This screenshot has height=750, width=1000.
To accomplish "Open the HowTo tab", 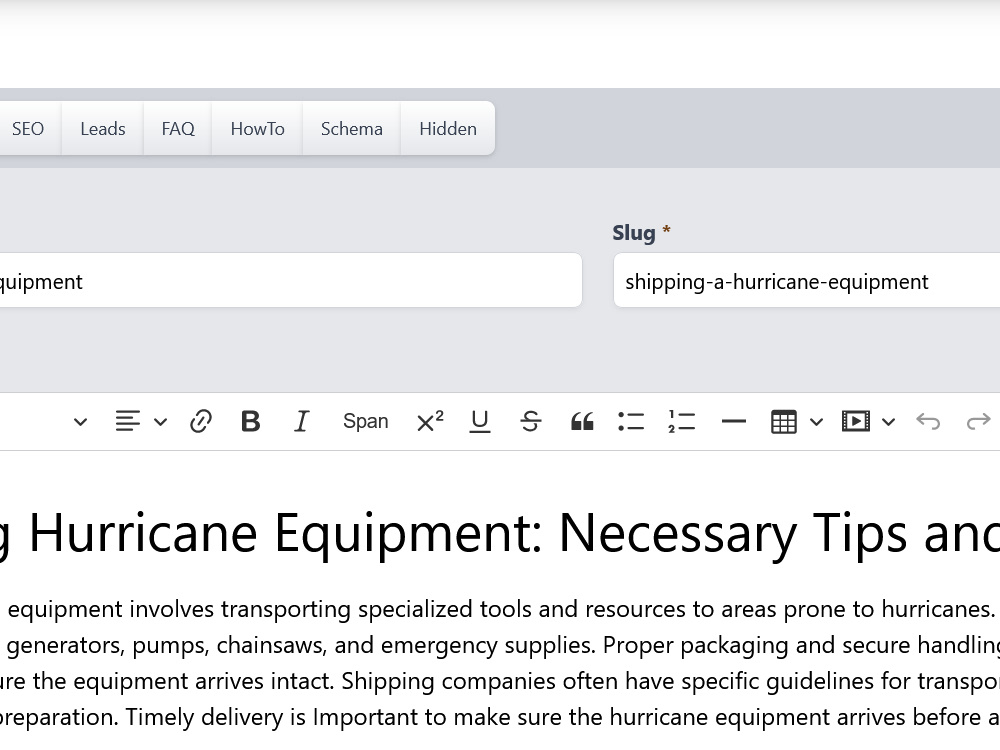I will click(258, 128).
